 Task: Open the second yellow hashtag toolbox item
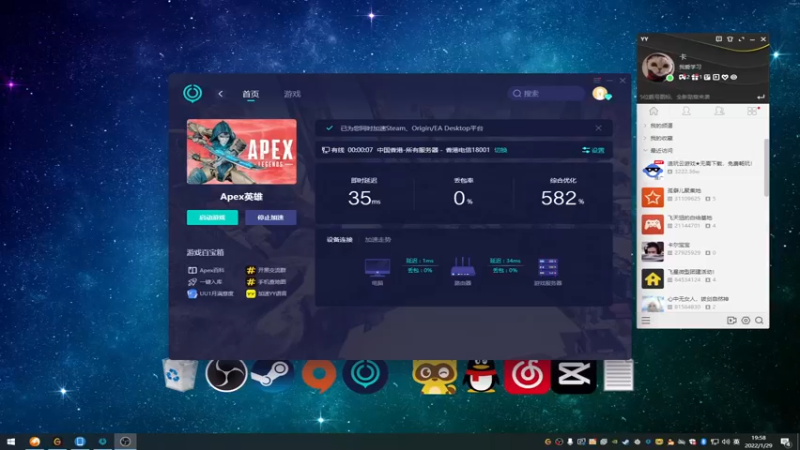coord(266,282)
